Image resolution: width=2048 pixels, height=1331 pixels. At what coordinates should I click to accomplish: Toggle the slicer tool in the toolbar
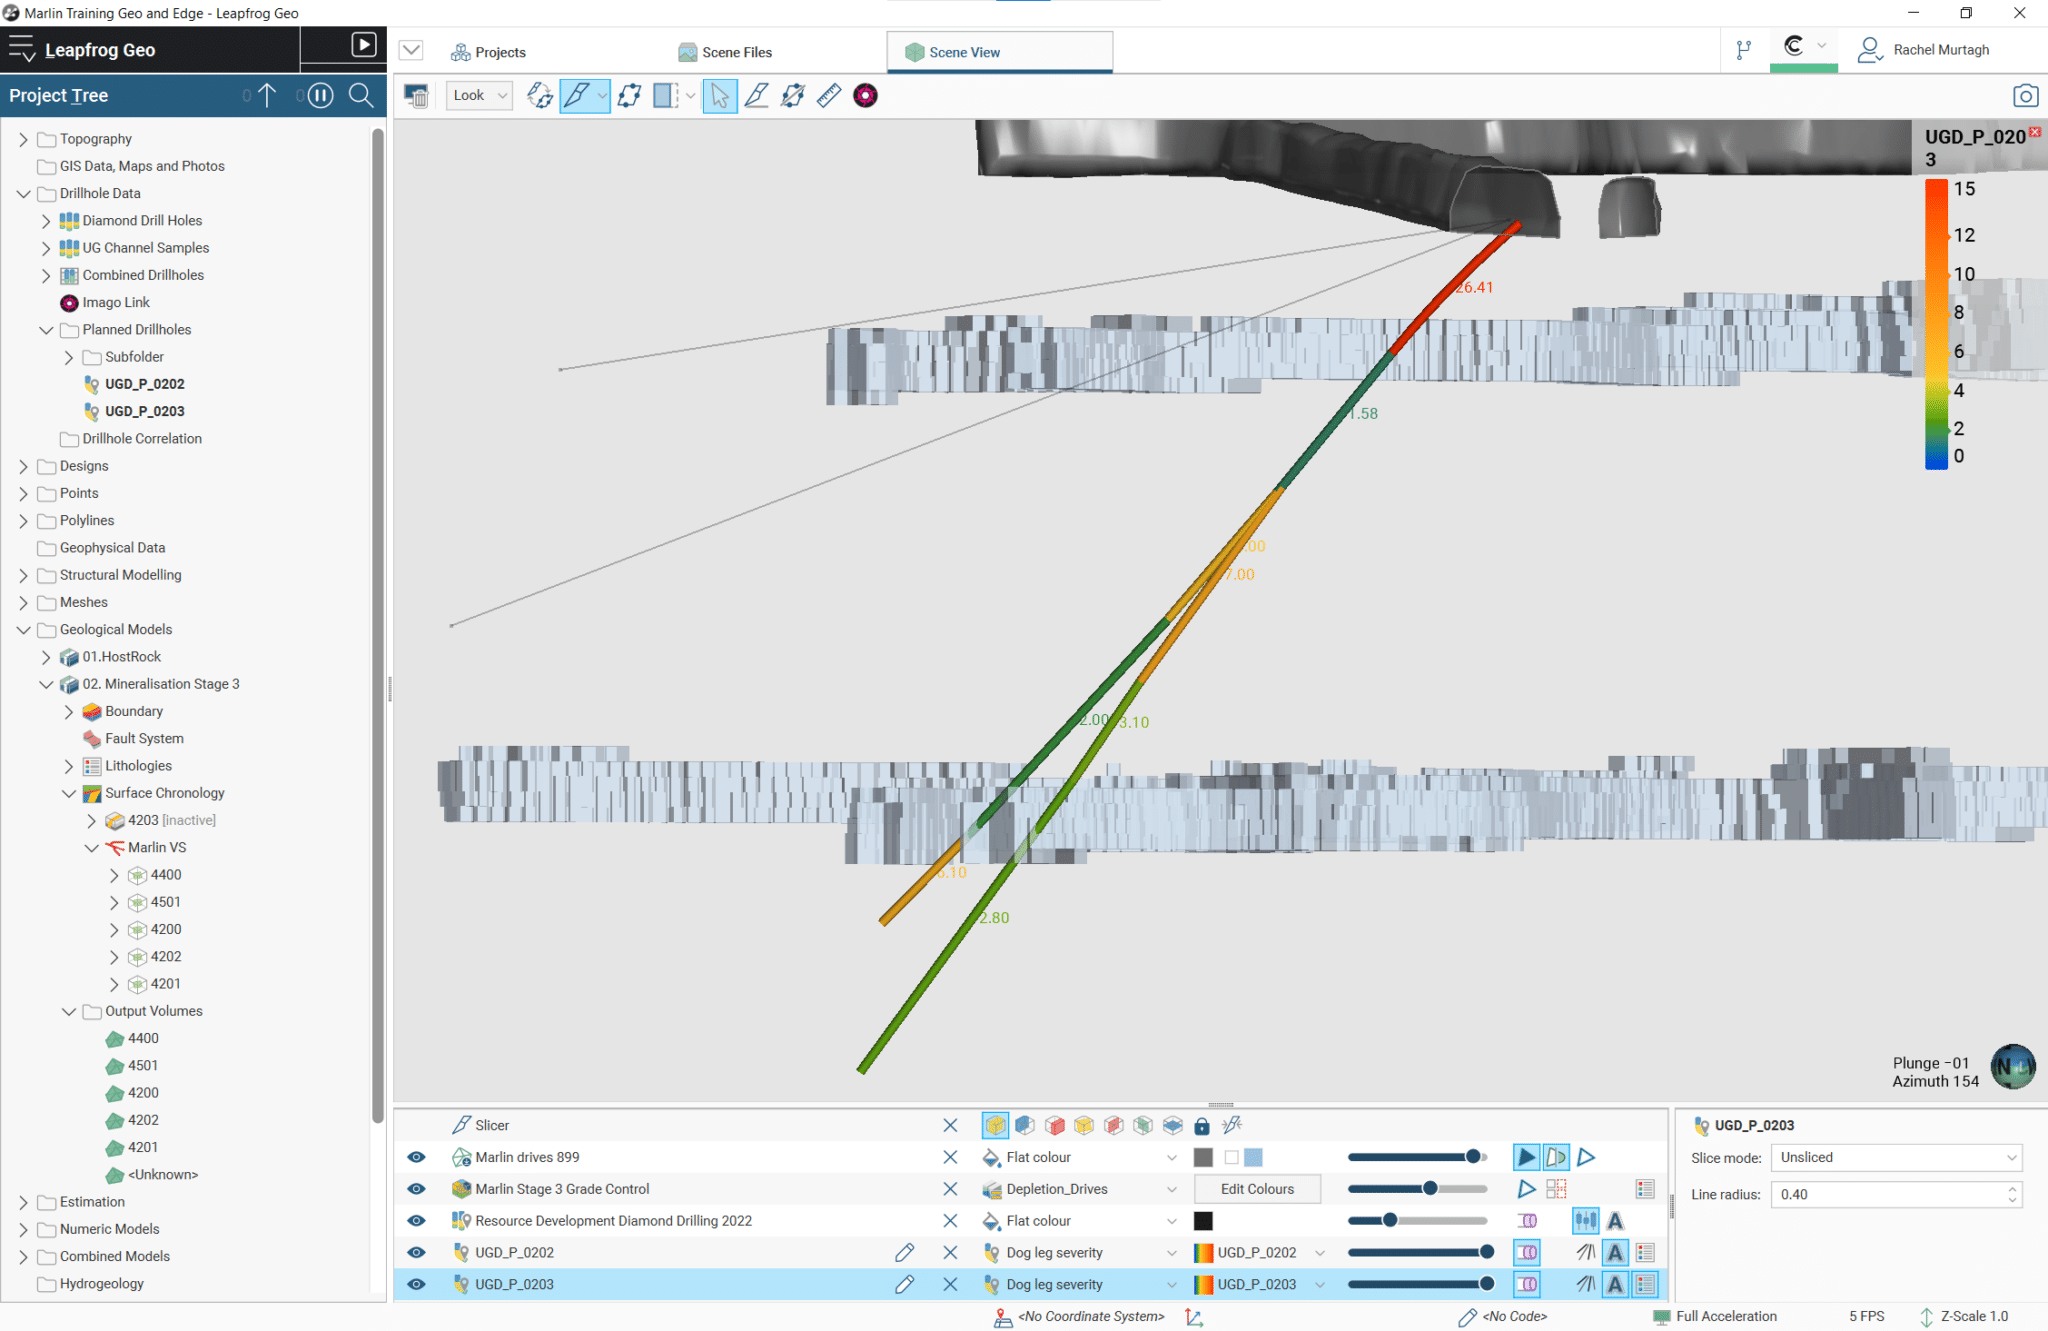(576, 96)
